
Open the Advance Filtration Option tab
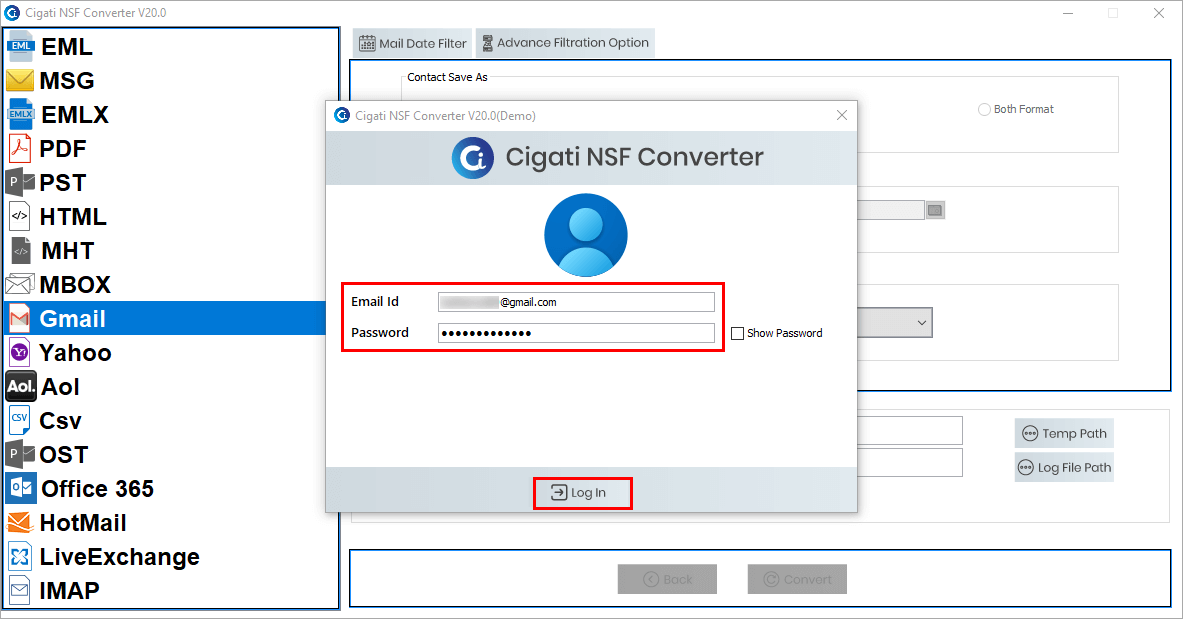565,43
